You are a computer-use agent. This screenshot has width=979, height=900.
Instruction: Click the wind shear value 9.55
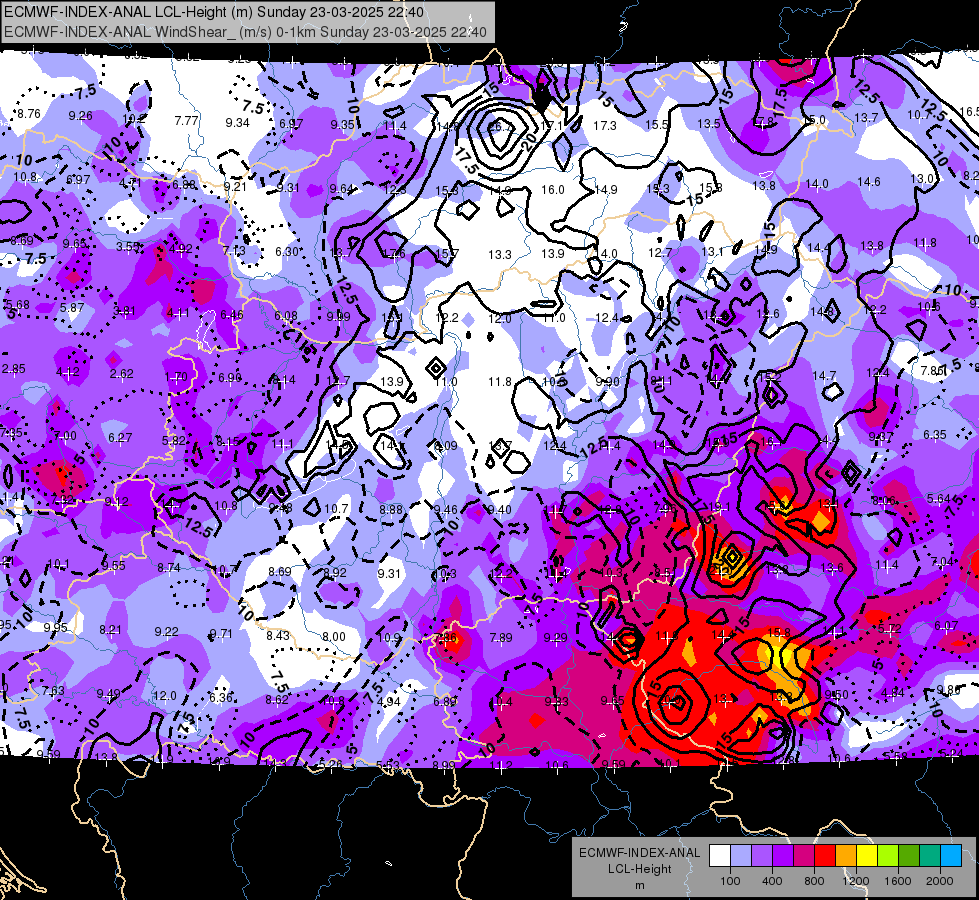point(114,565)
